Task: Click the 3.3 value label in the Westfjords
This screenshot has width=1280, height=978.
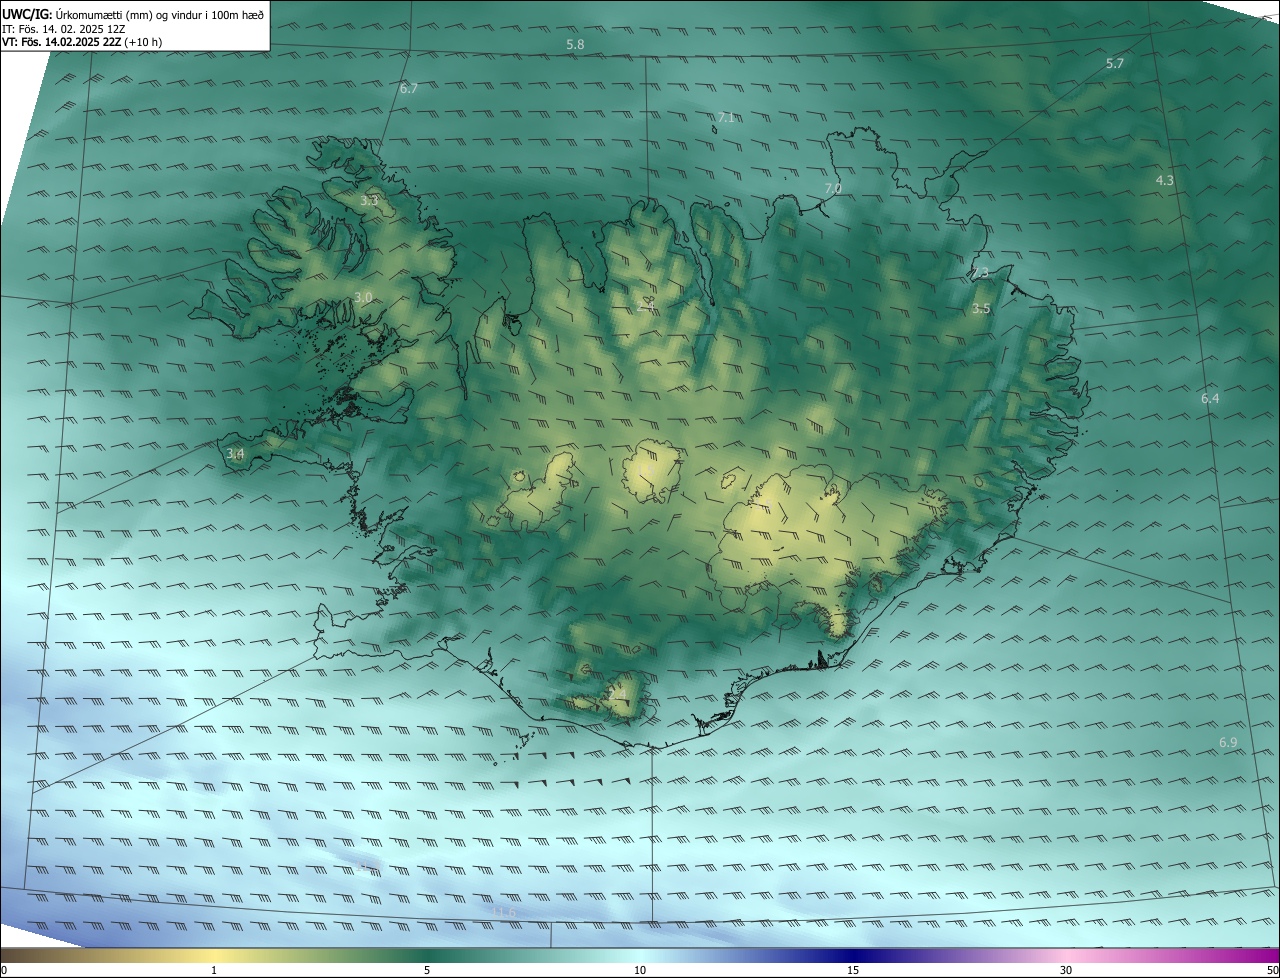Action: [x=369, y=201]
